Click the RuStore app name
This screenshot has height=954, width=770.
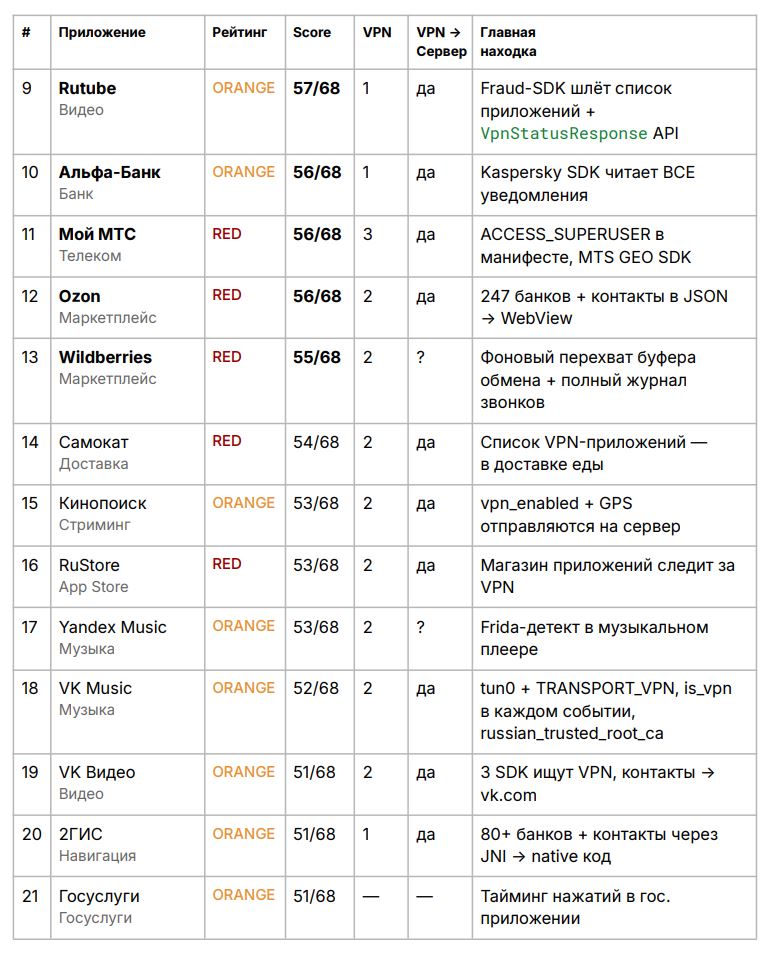click(x=89, y=565)
